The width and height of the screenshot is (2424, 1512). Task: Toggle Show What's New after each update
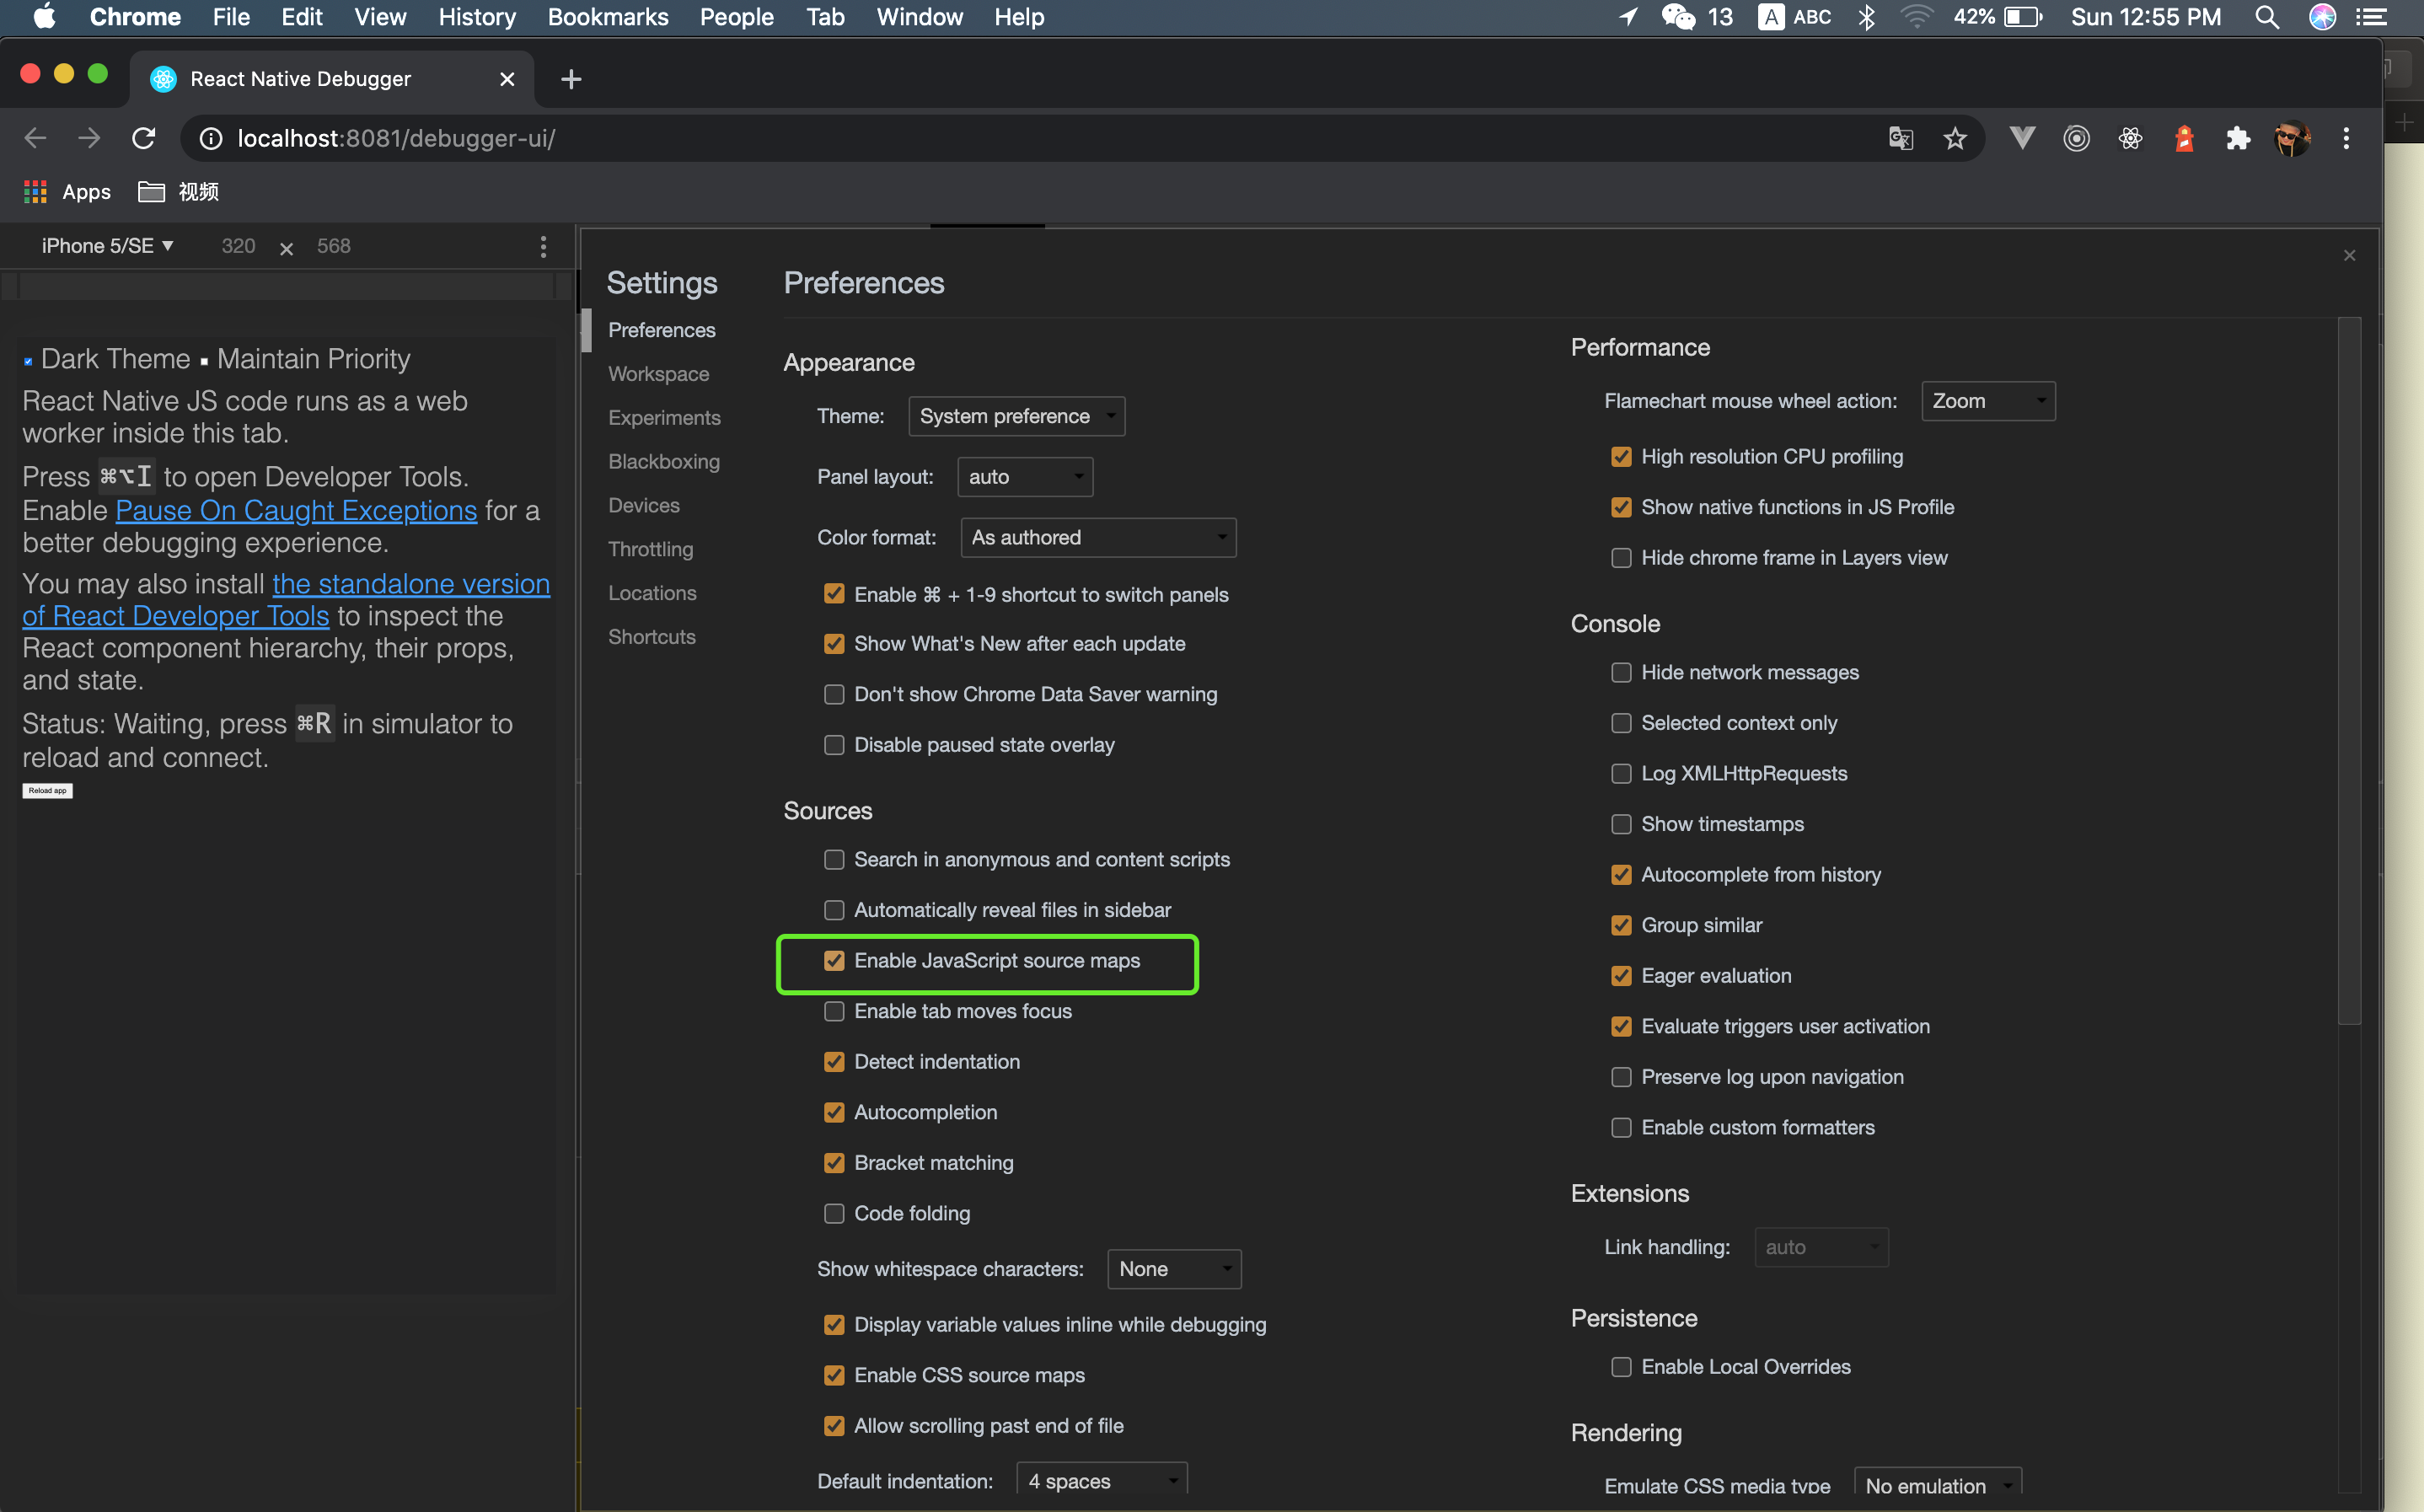pyautogui.click(x=834, y=644)
